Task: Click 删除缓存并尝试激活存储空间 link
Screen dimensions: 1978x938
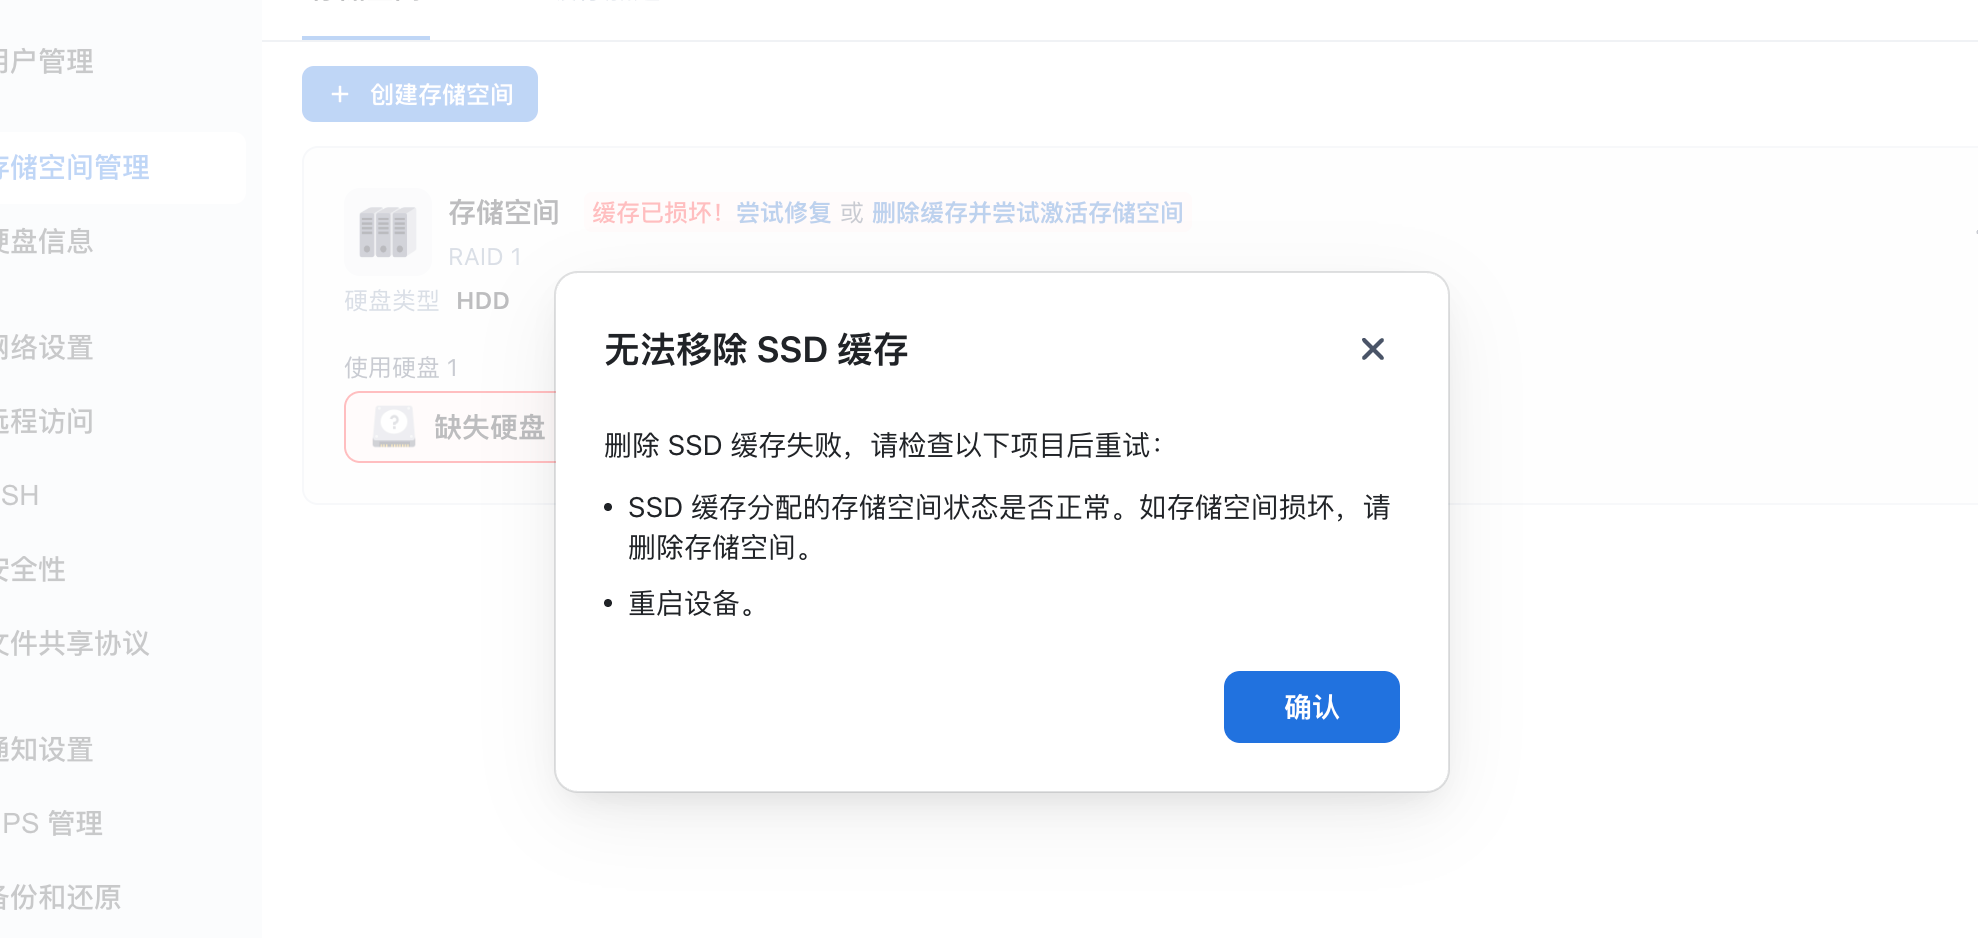Action: [x=1027, y=213]
